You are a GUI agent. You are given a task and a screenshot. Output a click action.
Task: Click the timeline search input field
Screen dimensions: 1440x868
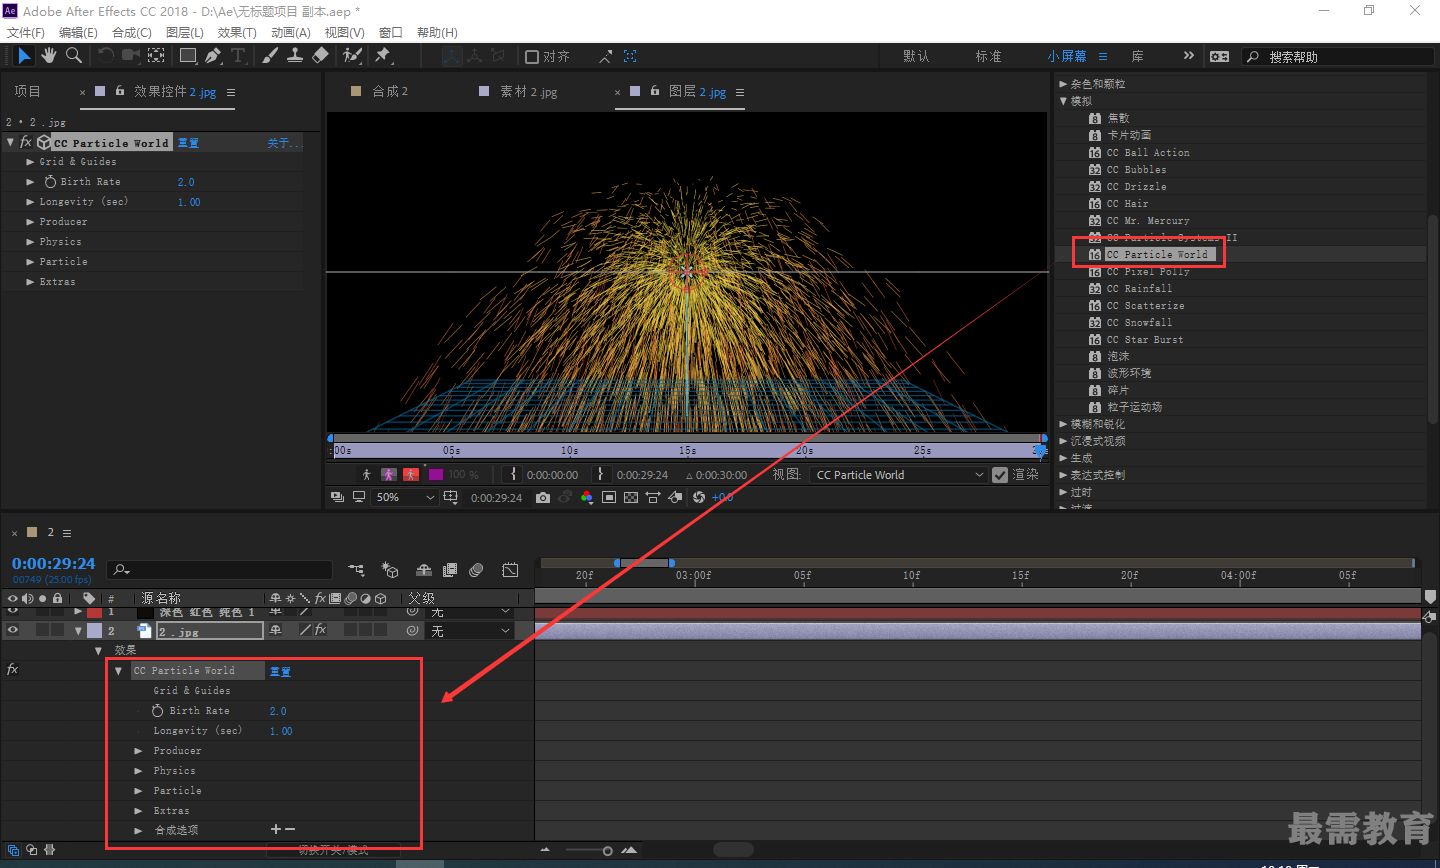[x=220, y=570]
